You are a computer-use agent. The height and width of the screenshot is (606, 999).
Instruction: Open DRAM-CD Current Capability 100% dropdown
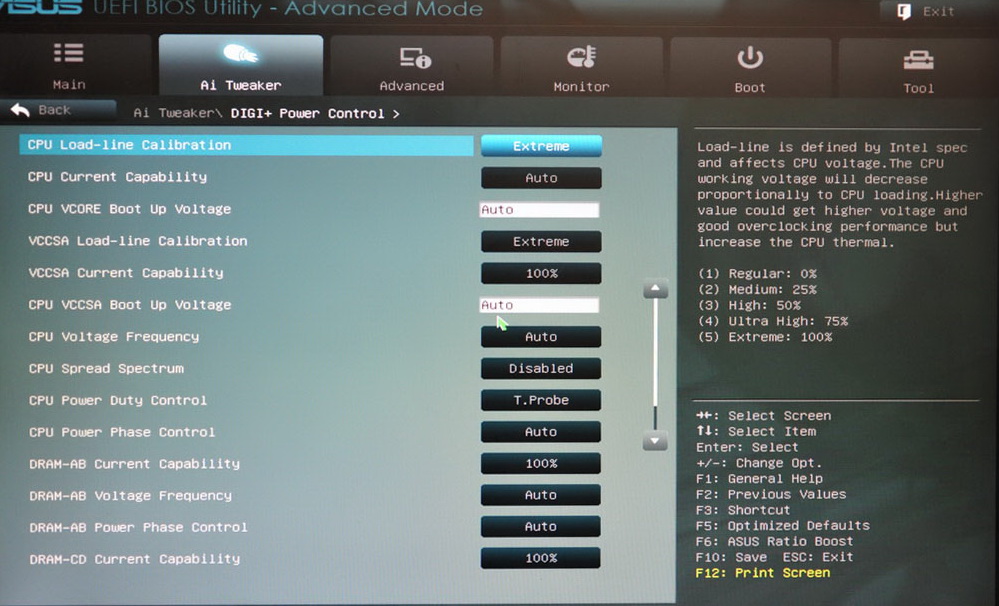[x=541, y=558]
